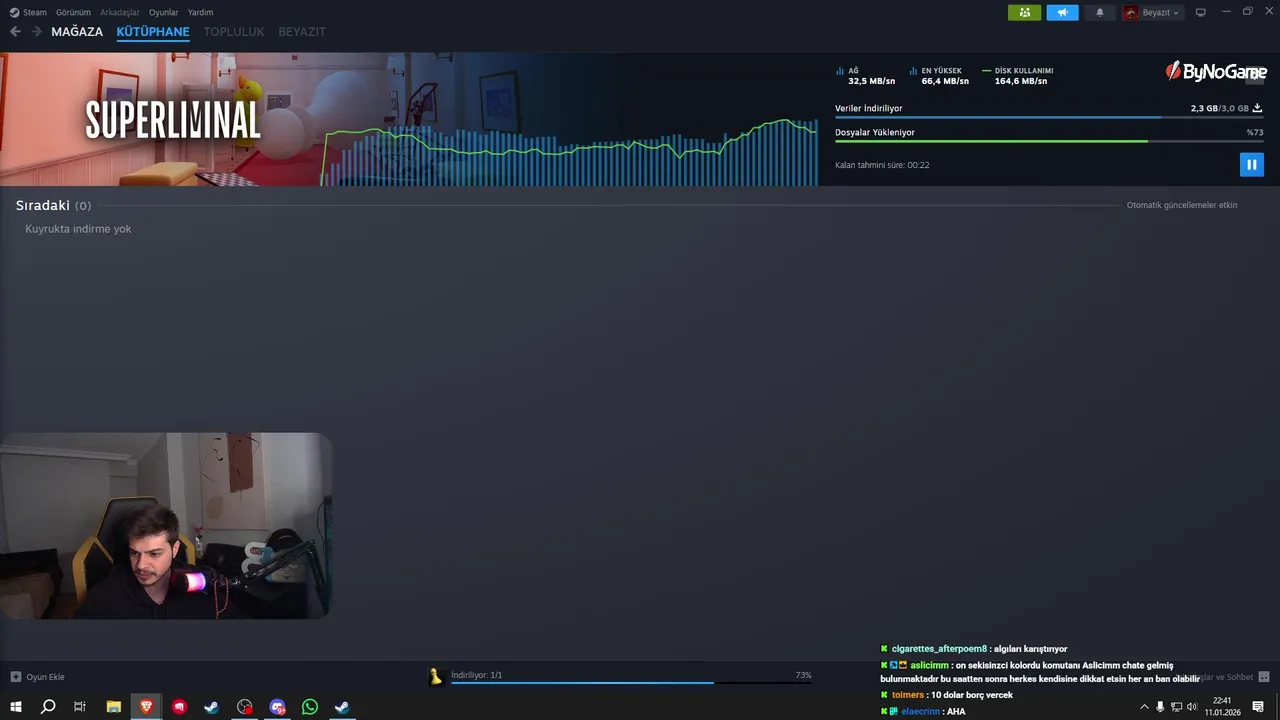Viewport: 1280px width, 720px height.
Task: Open the TOPLULUK tab
Action: (x=234, y=32)
